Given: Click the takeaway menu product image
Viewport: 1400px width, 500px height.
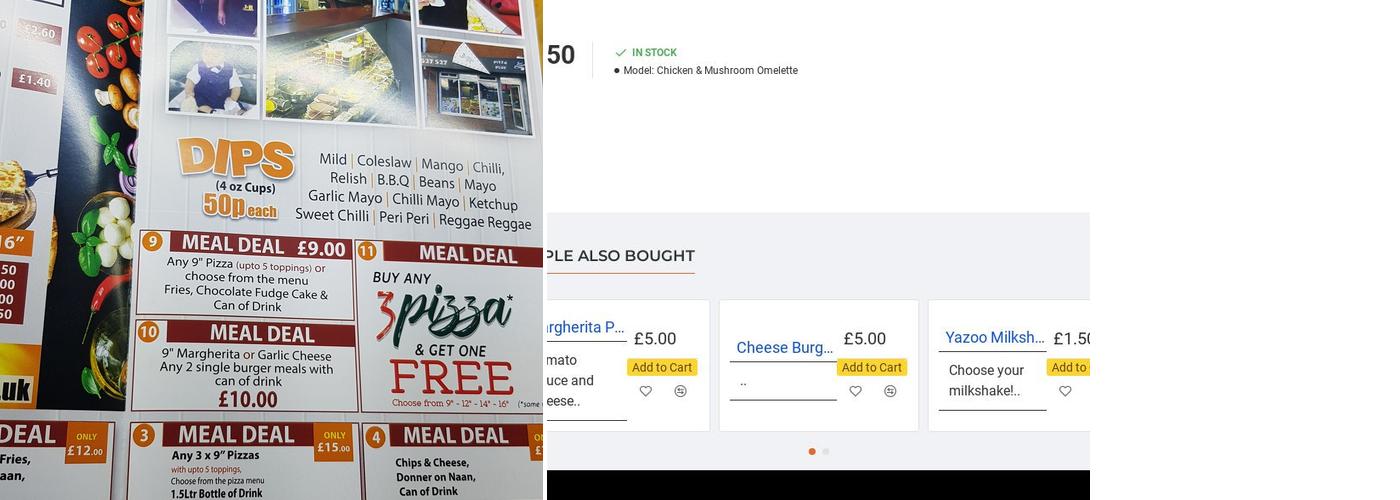Looking at the screenshot, I should click(271, 250).
